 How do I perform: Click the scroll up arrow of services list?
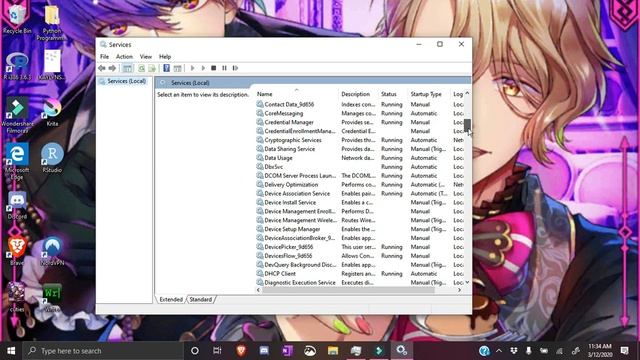coord(467,93)
